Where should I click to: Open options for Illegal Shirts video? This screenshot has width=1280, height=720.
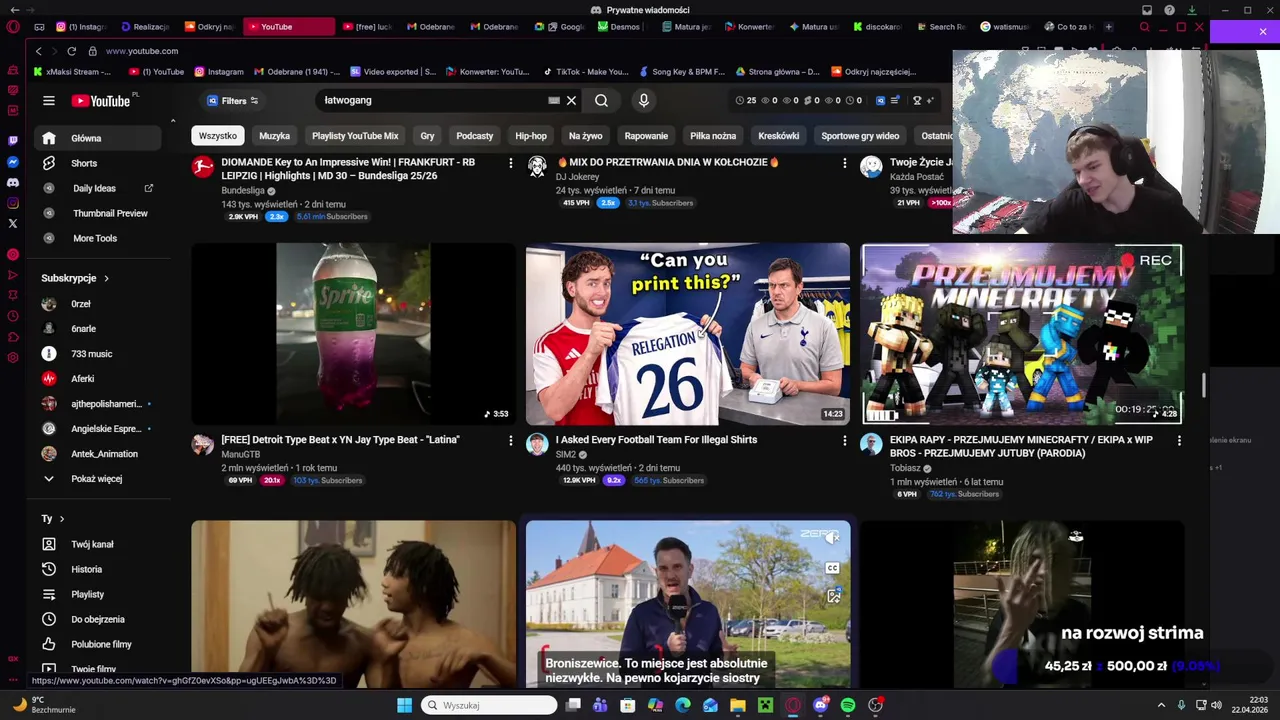[x=844, y=440]
